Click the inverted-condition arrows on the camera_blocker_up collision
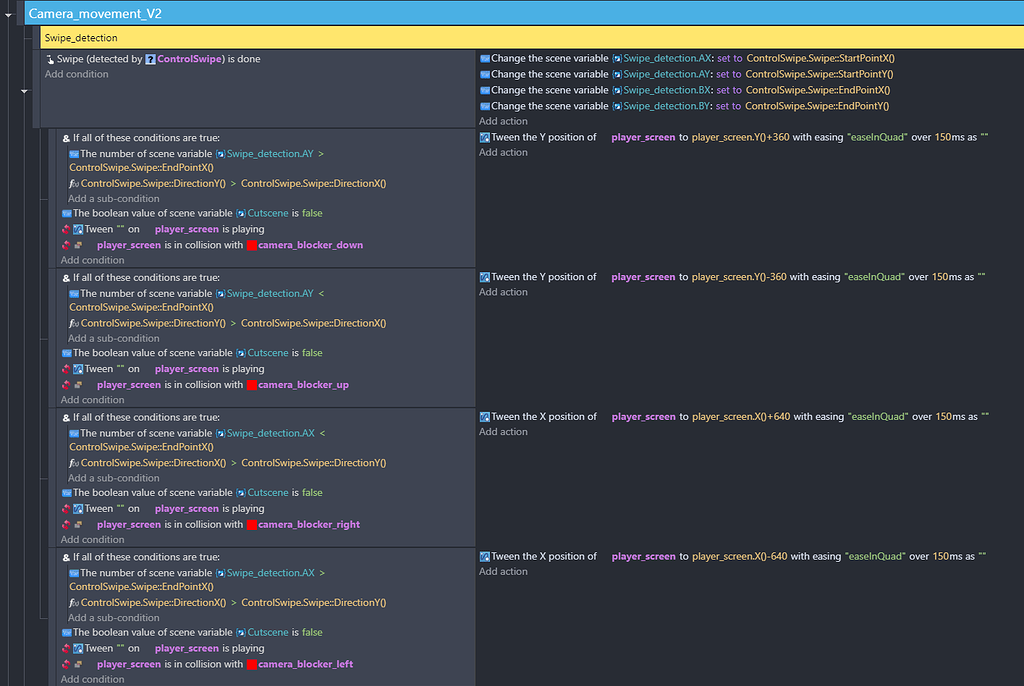 coord(65,384)
